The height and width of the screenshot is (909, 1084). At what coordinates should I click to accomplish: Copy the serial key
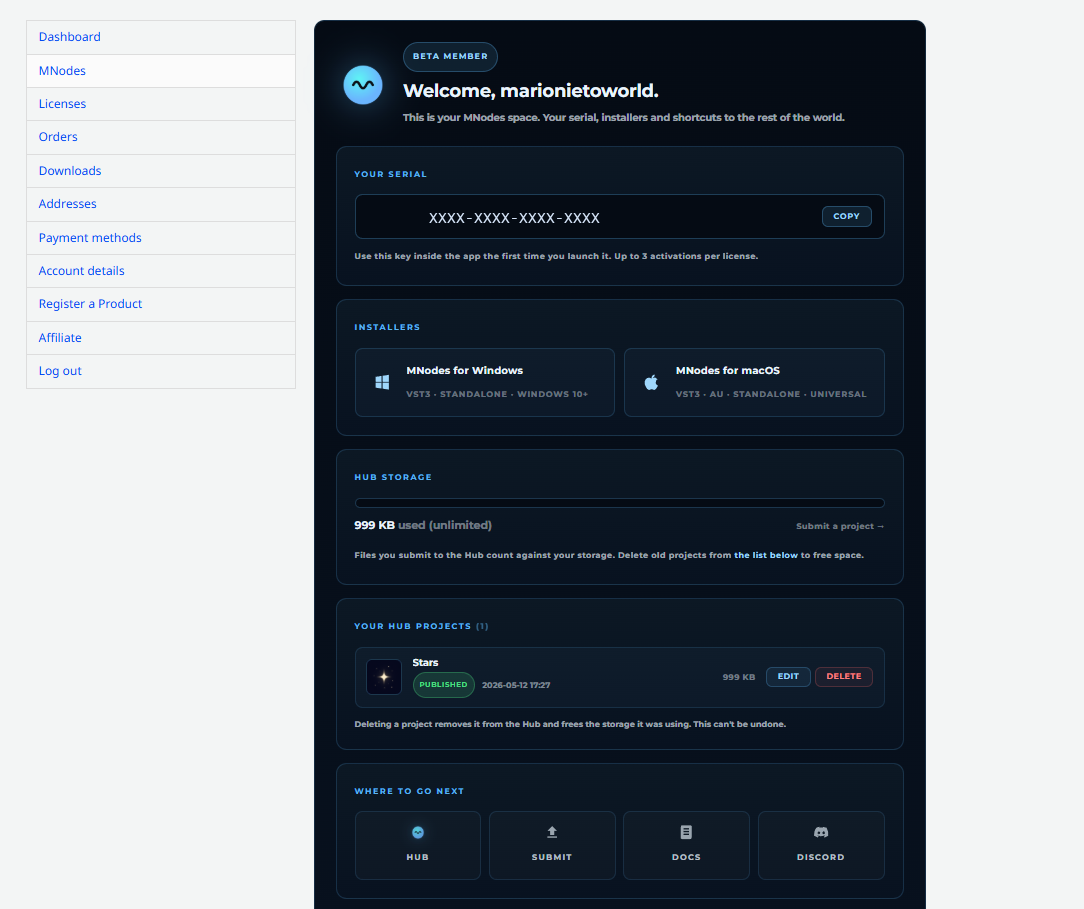click(x=846, y=216)
